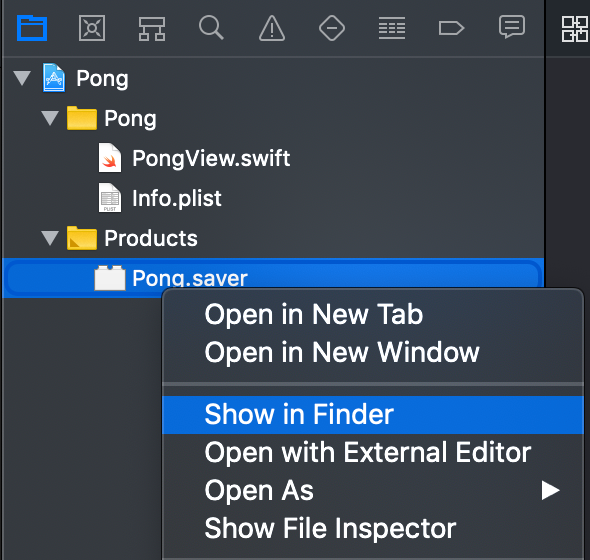
Task: Choose Open in New Tab
Action: [x=373, y=315]
